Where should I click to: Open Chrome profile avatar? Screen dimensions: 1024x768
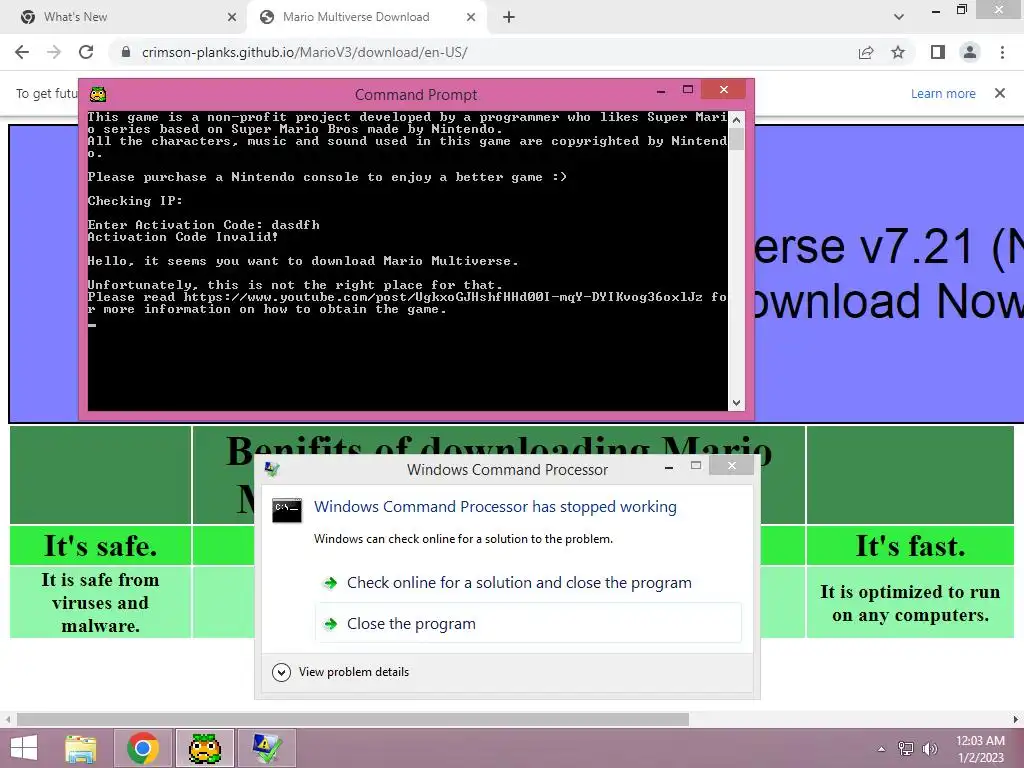[x=970, y=52]
